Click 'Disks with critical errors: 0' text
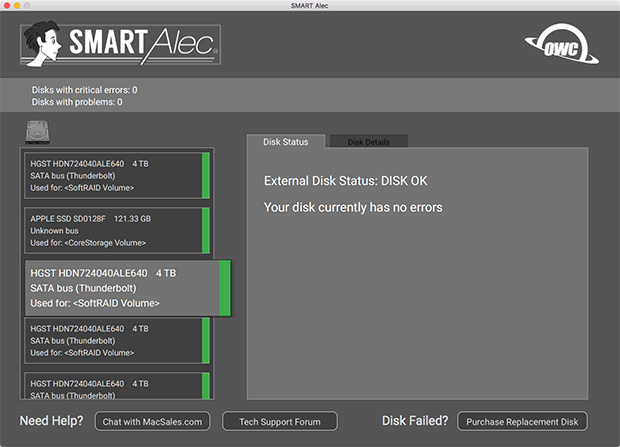Screen dimensions: 620x447 [85, 90]
